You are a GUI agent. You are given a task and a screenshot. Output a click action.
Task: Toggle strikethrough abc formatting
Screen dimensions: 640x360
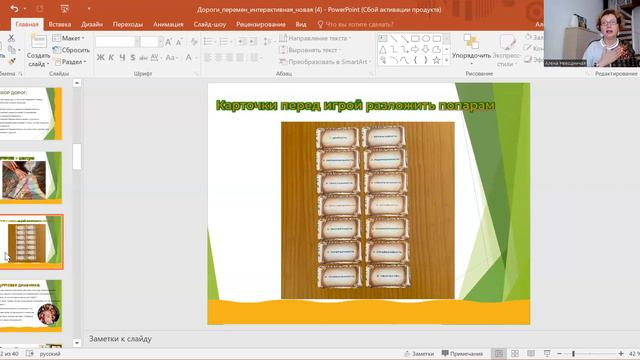pos(143,58)
